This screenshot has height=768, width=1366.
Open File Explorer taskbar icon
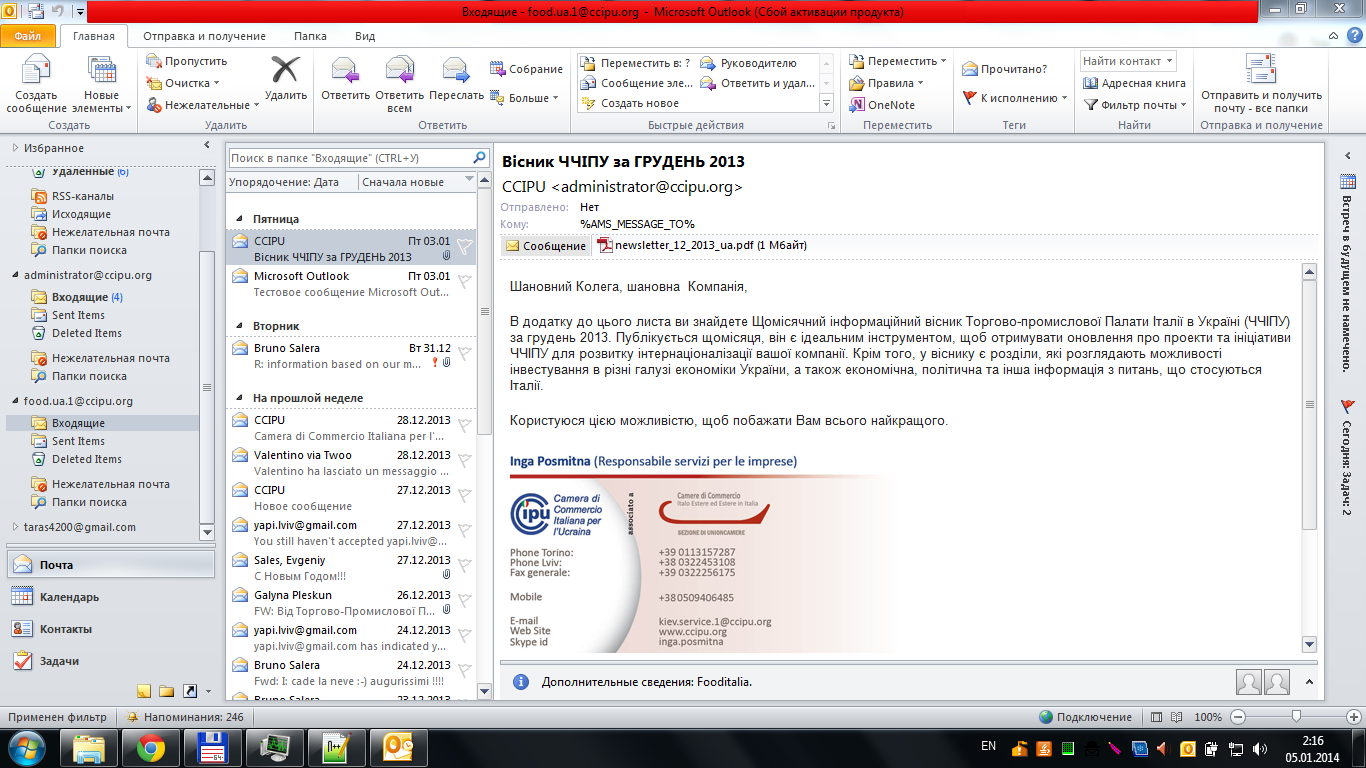(x=89, y=747)
